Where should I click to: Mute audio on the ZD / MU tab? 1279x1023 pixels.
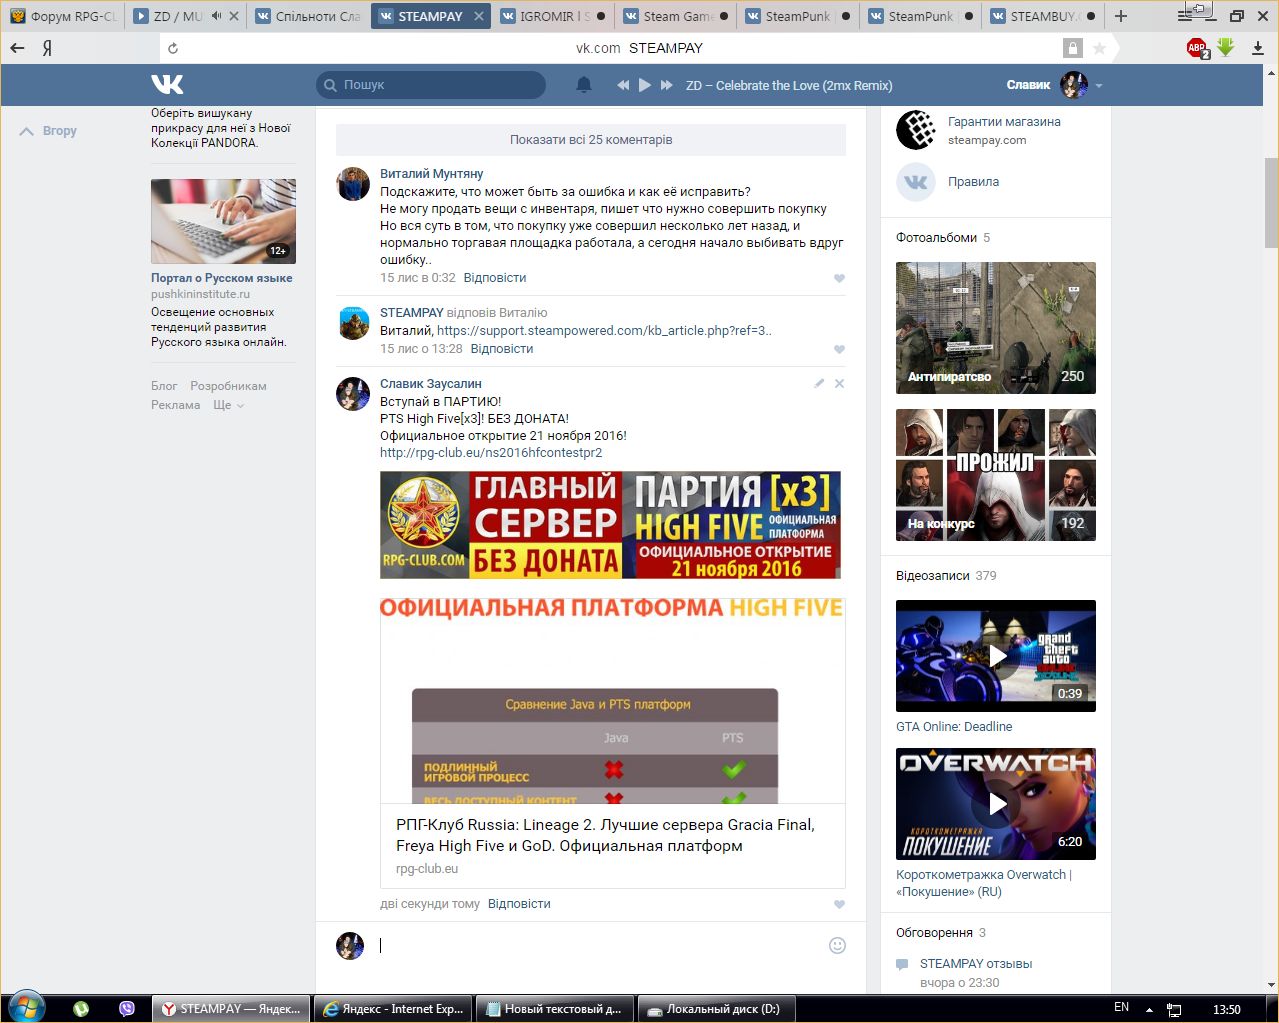216,16
